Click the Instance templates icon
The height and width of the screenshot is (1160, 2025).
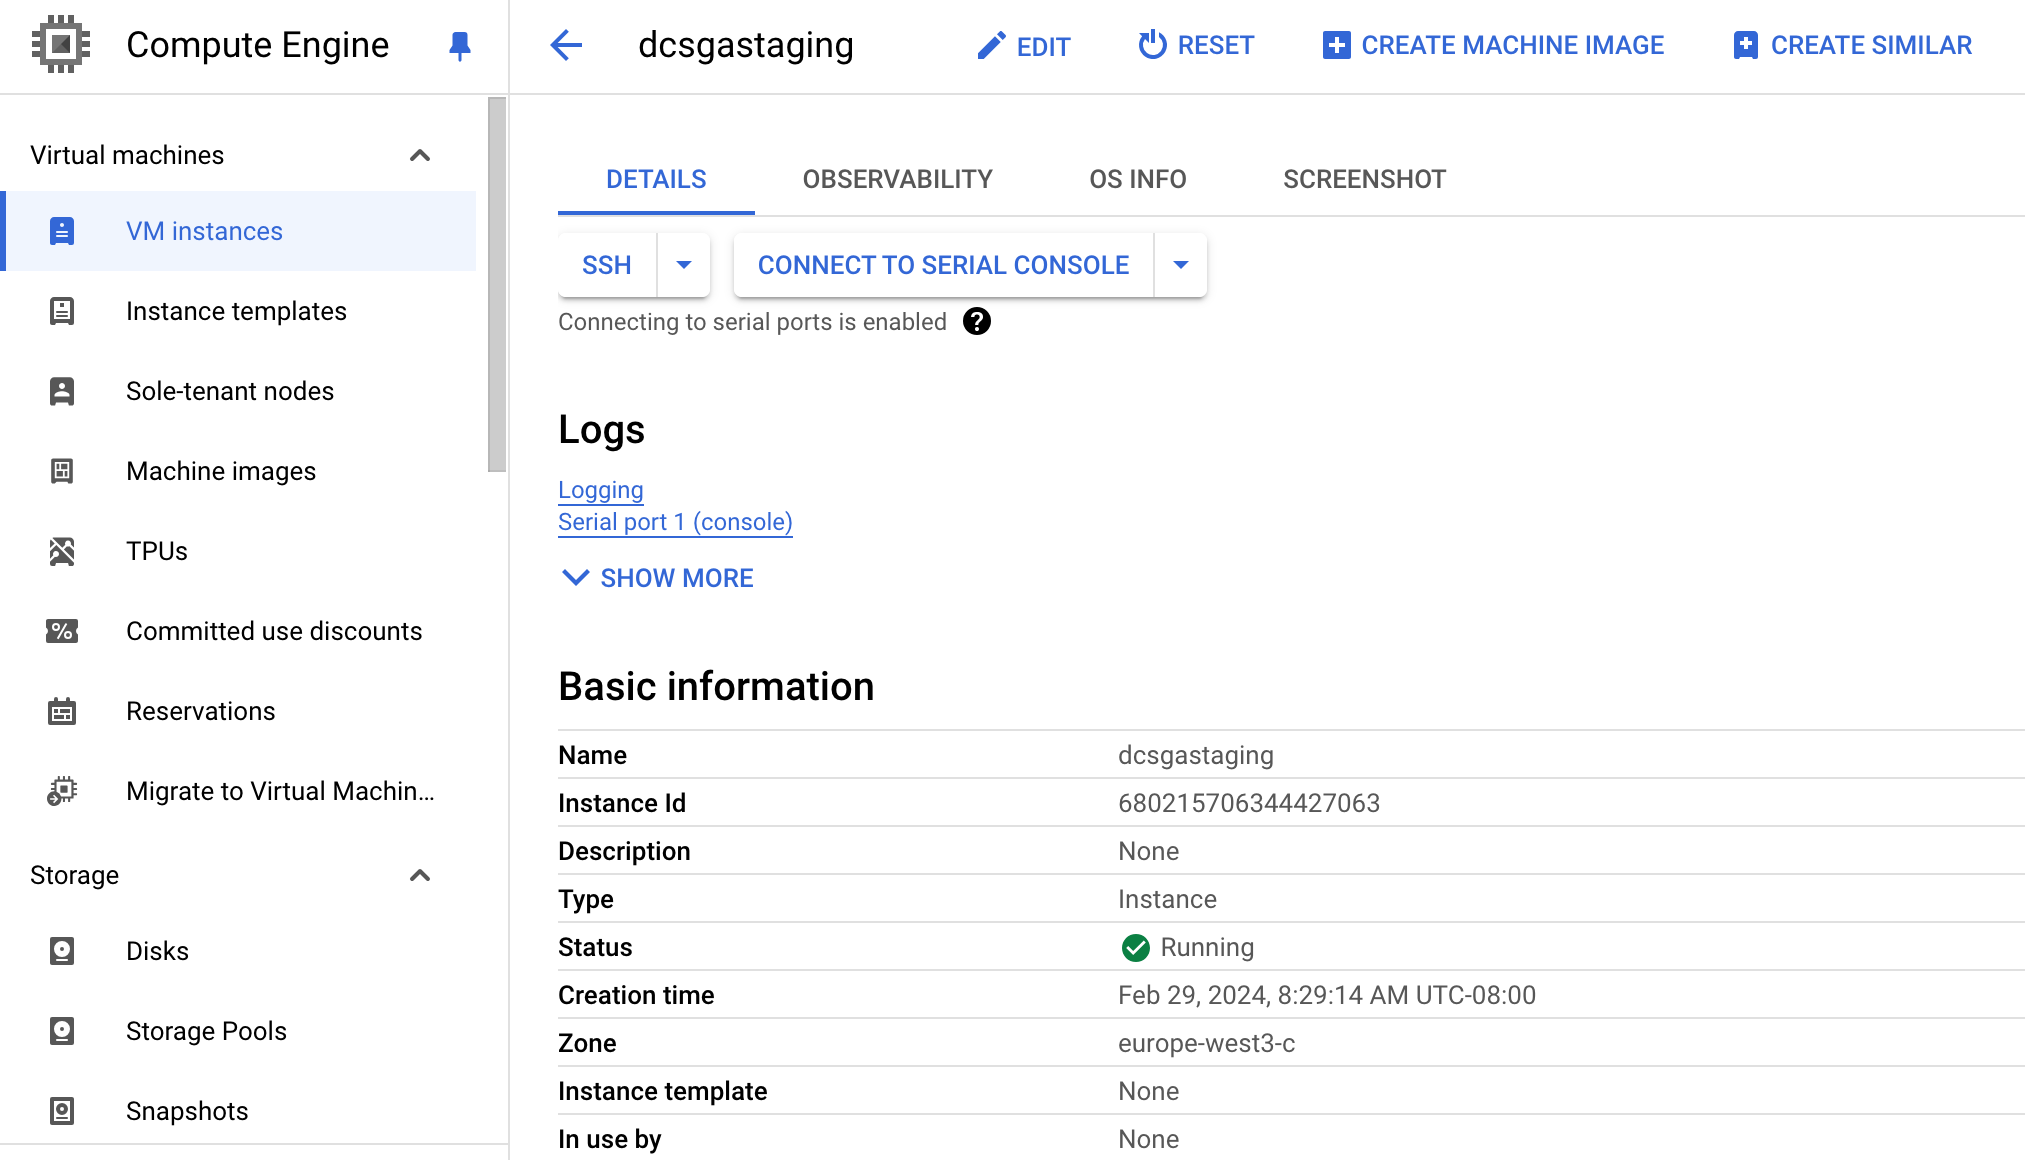point(61,312)
